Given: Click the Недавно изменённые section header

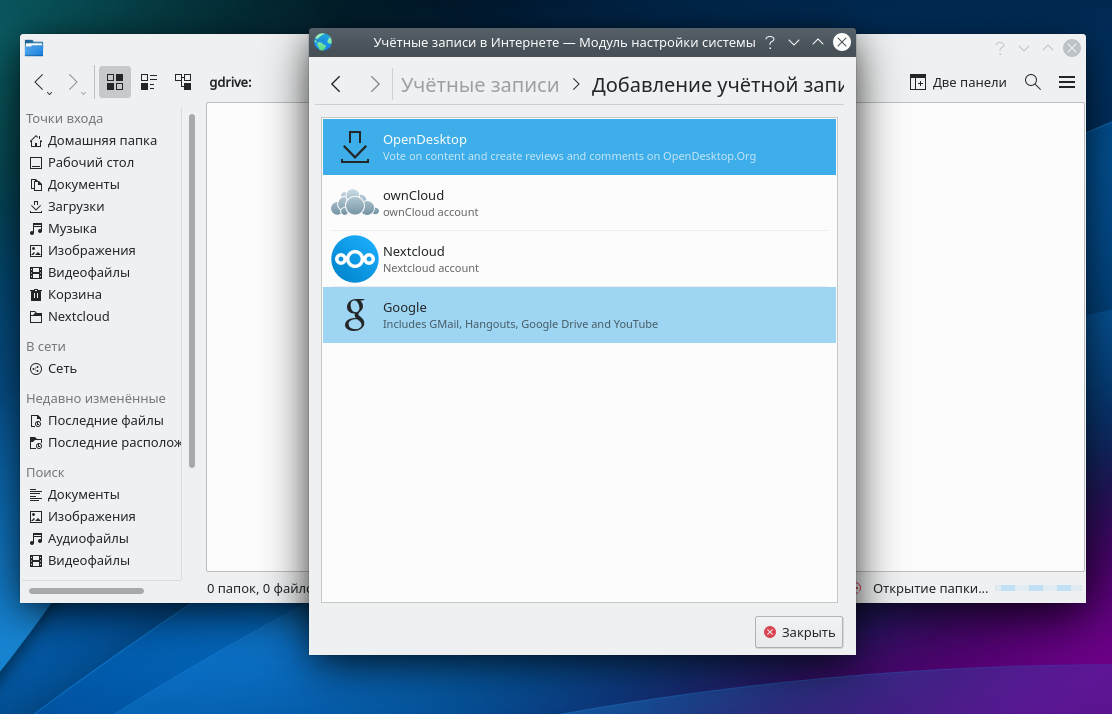Looking at the screenshot, I should pos(96,398).
